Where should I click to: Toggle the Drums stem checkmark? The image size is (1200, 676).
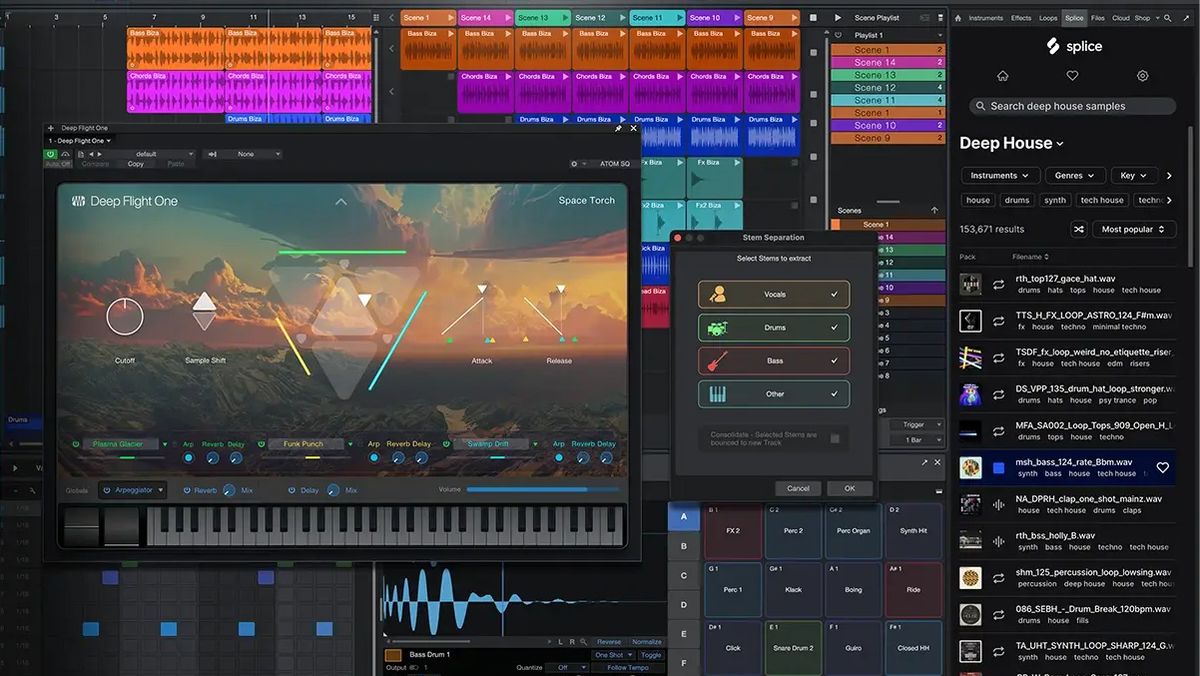[x=834, y=327]
